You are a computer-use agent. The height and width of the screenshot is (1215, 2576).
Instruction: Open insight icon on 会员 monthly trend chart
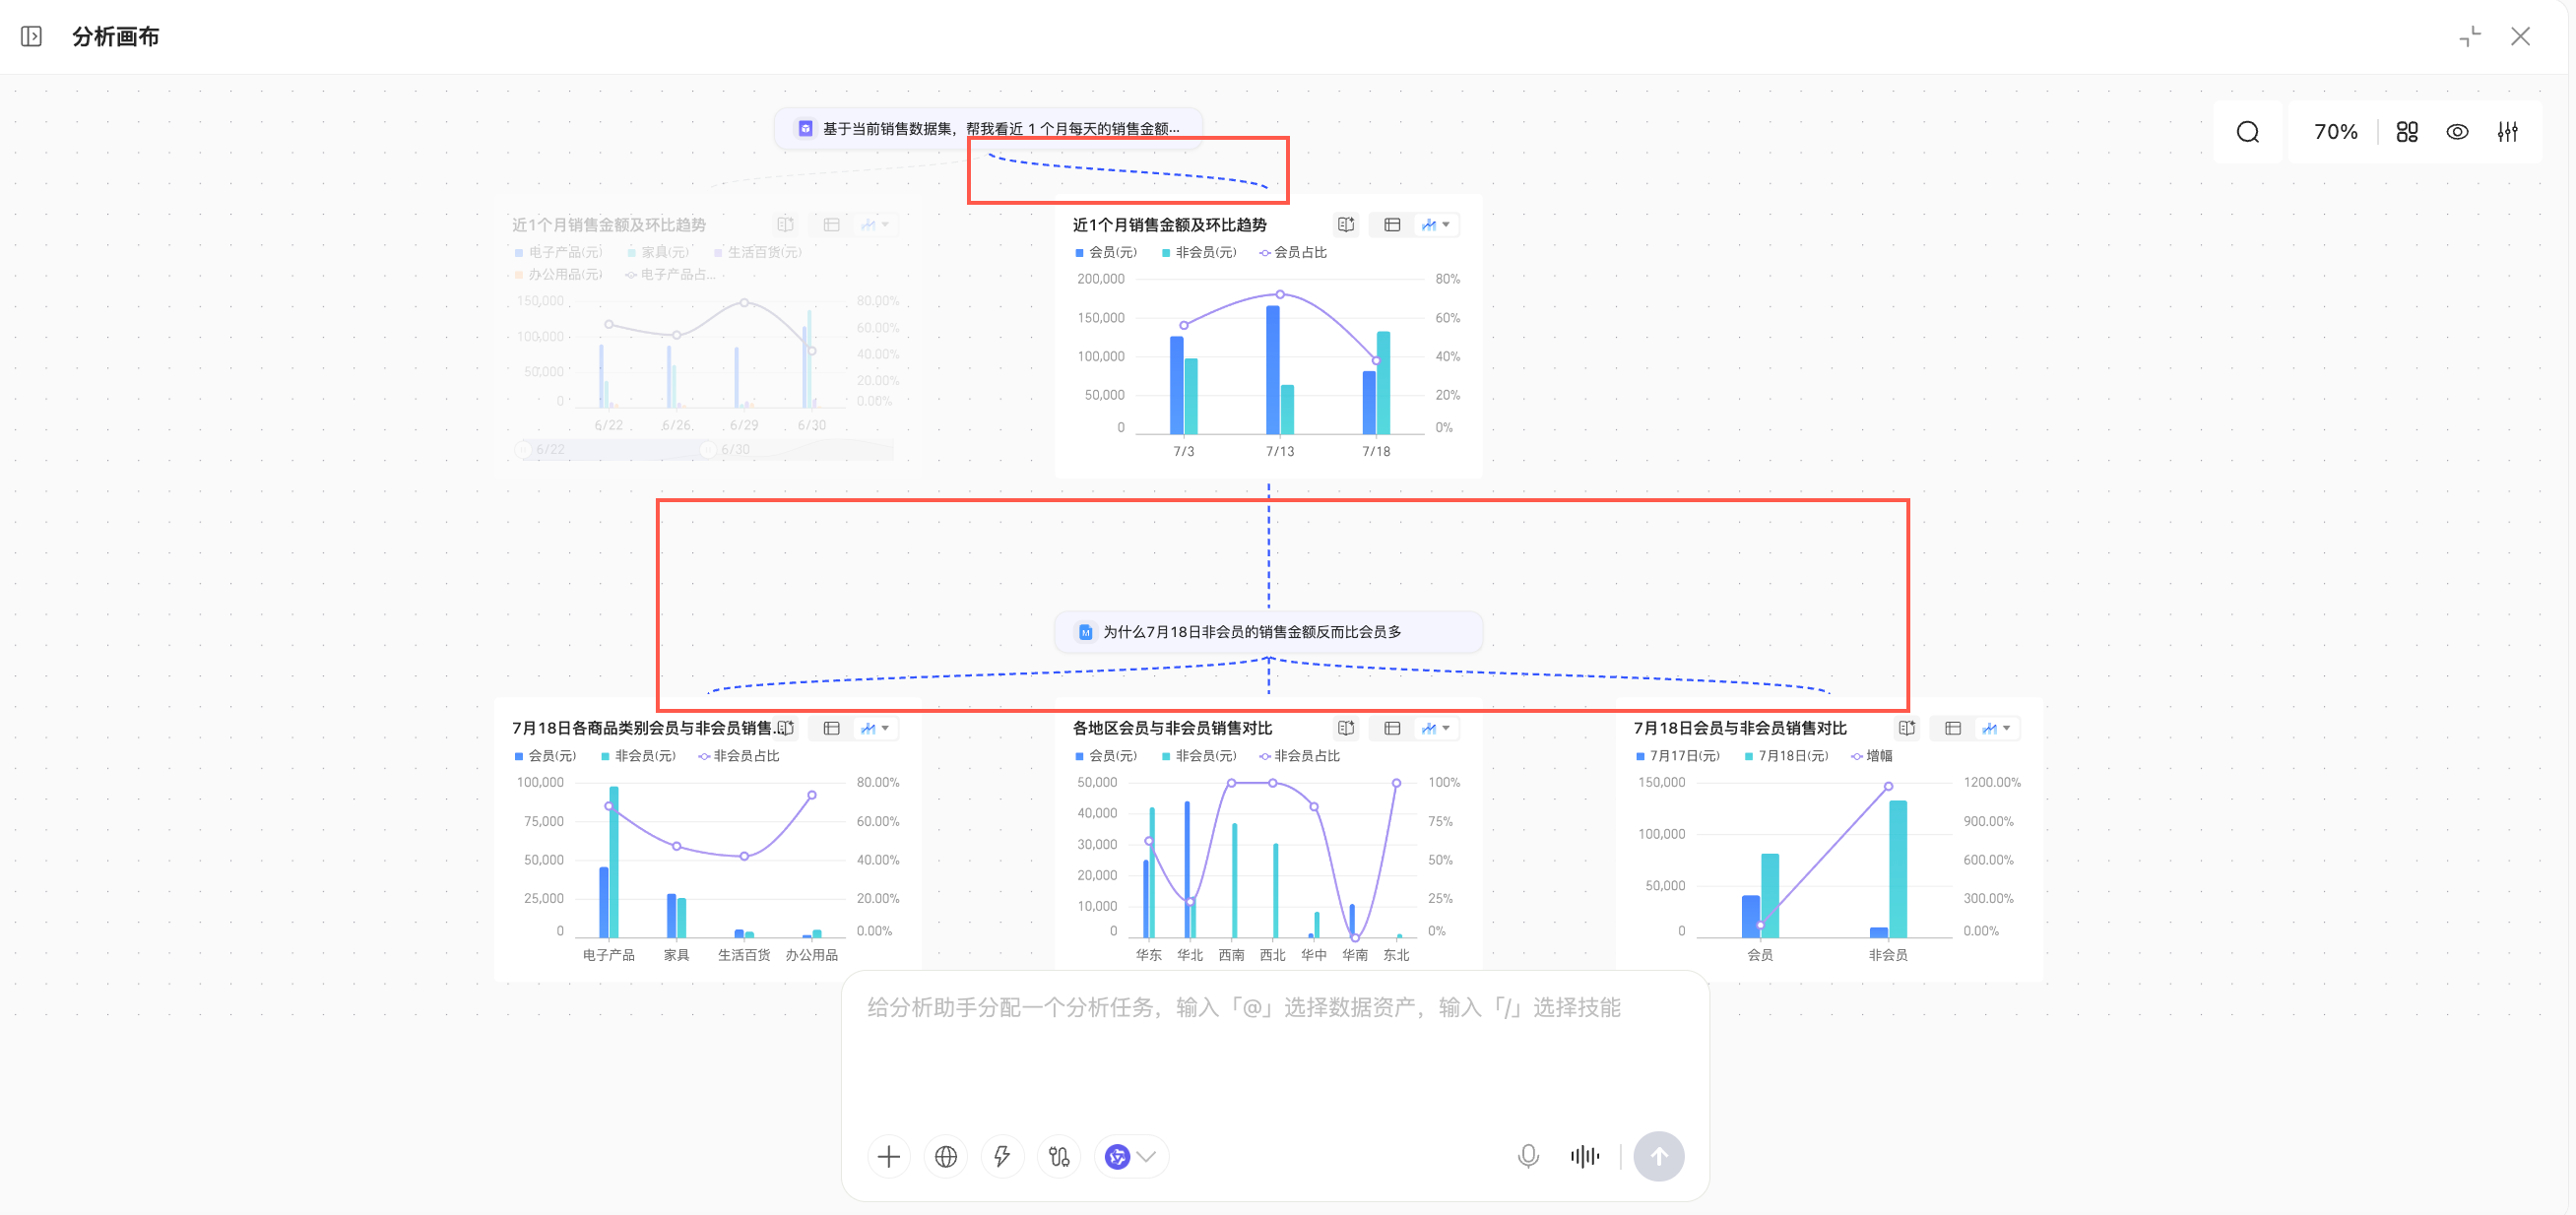coord(1345,225)
